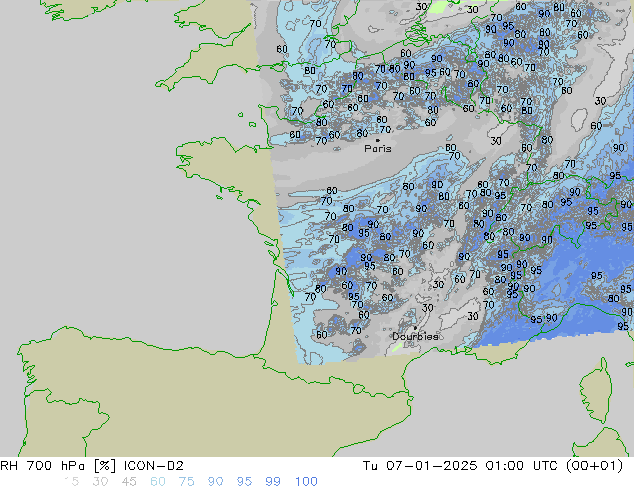Click the light blue legend value 60
Viewport: 634px width, 490px height.
(158, 482)
